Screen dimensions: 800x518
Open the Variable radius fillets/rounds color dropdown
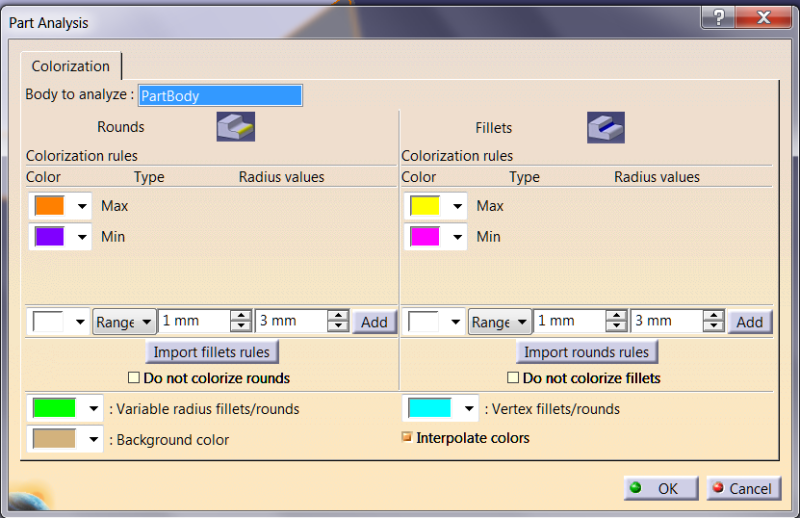coord(93,408)
